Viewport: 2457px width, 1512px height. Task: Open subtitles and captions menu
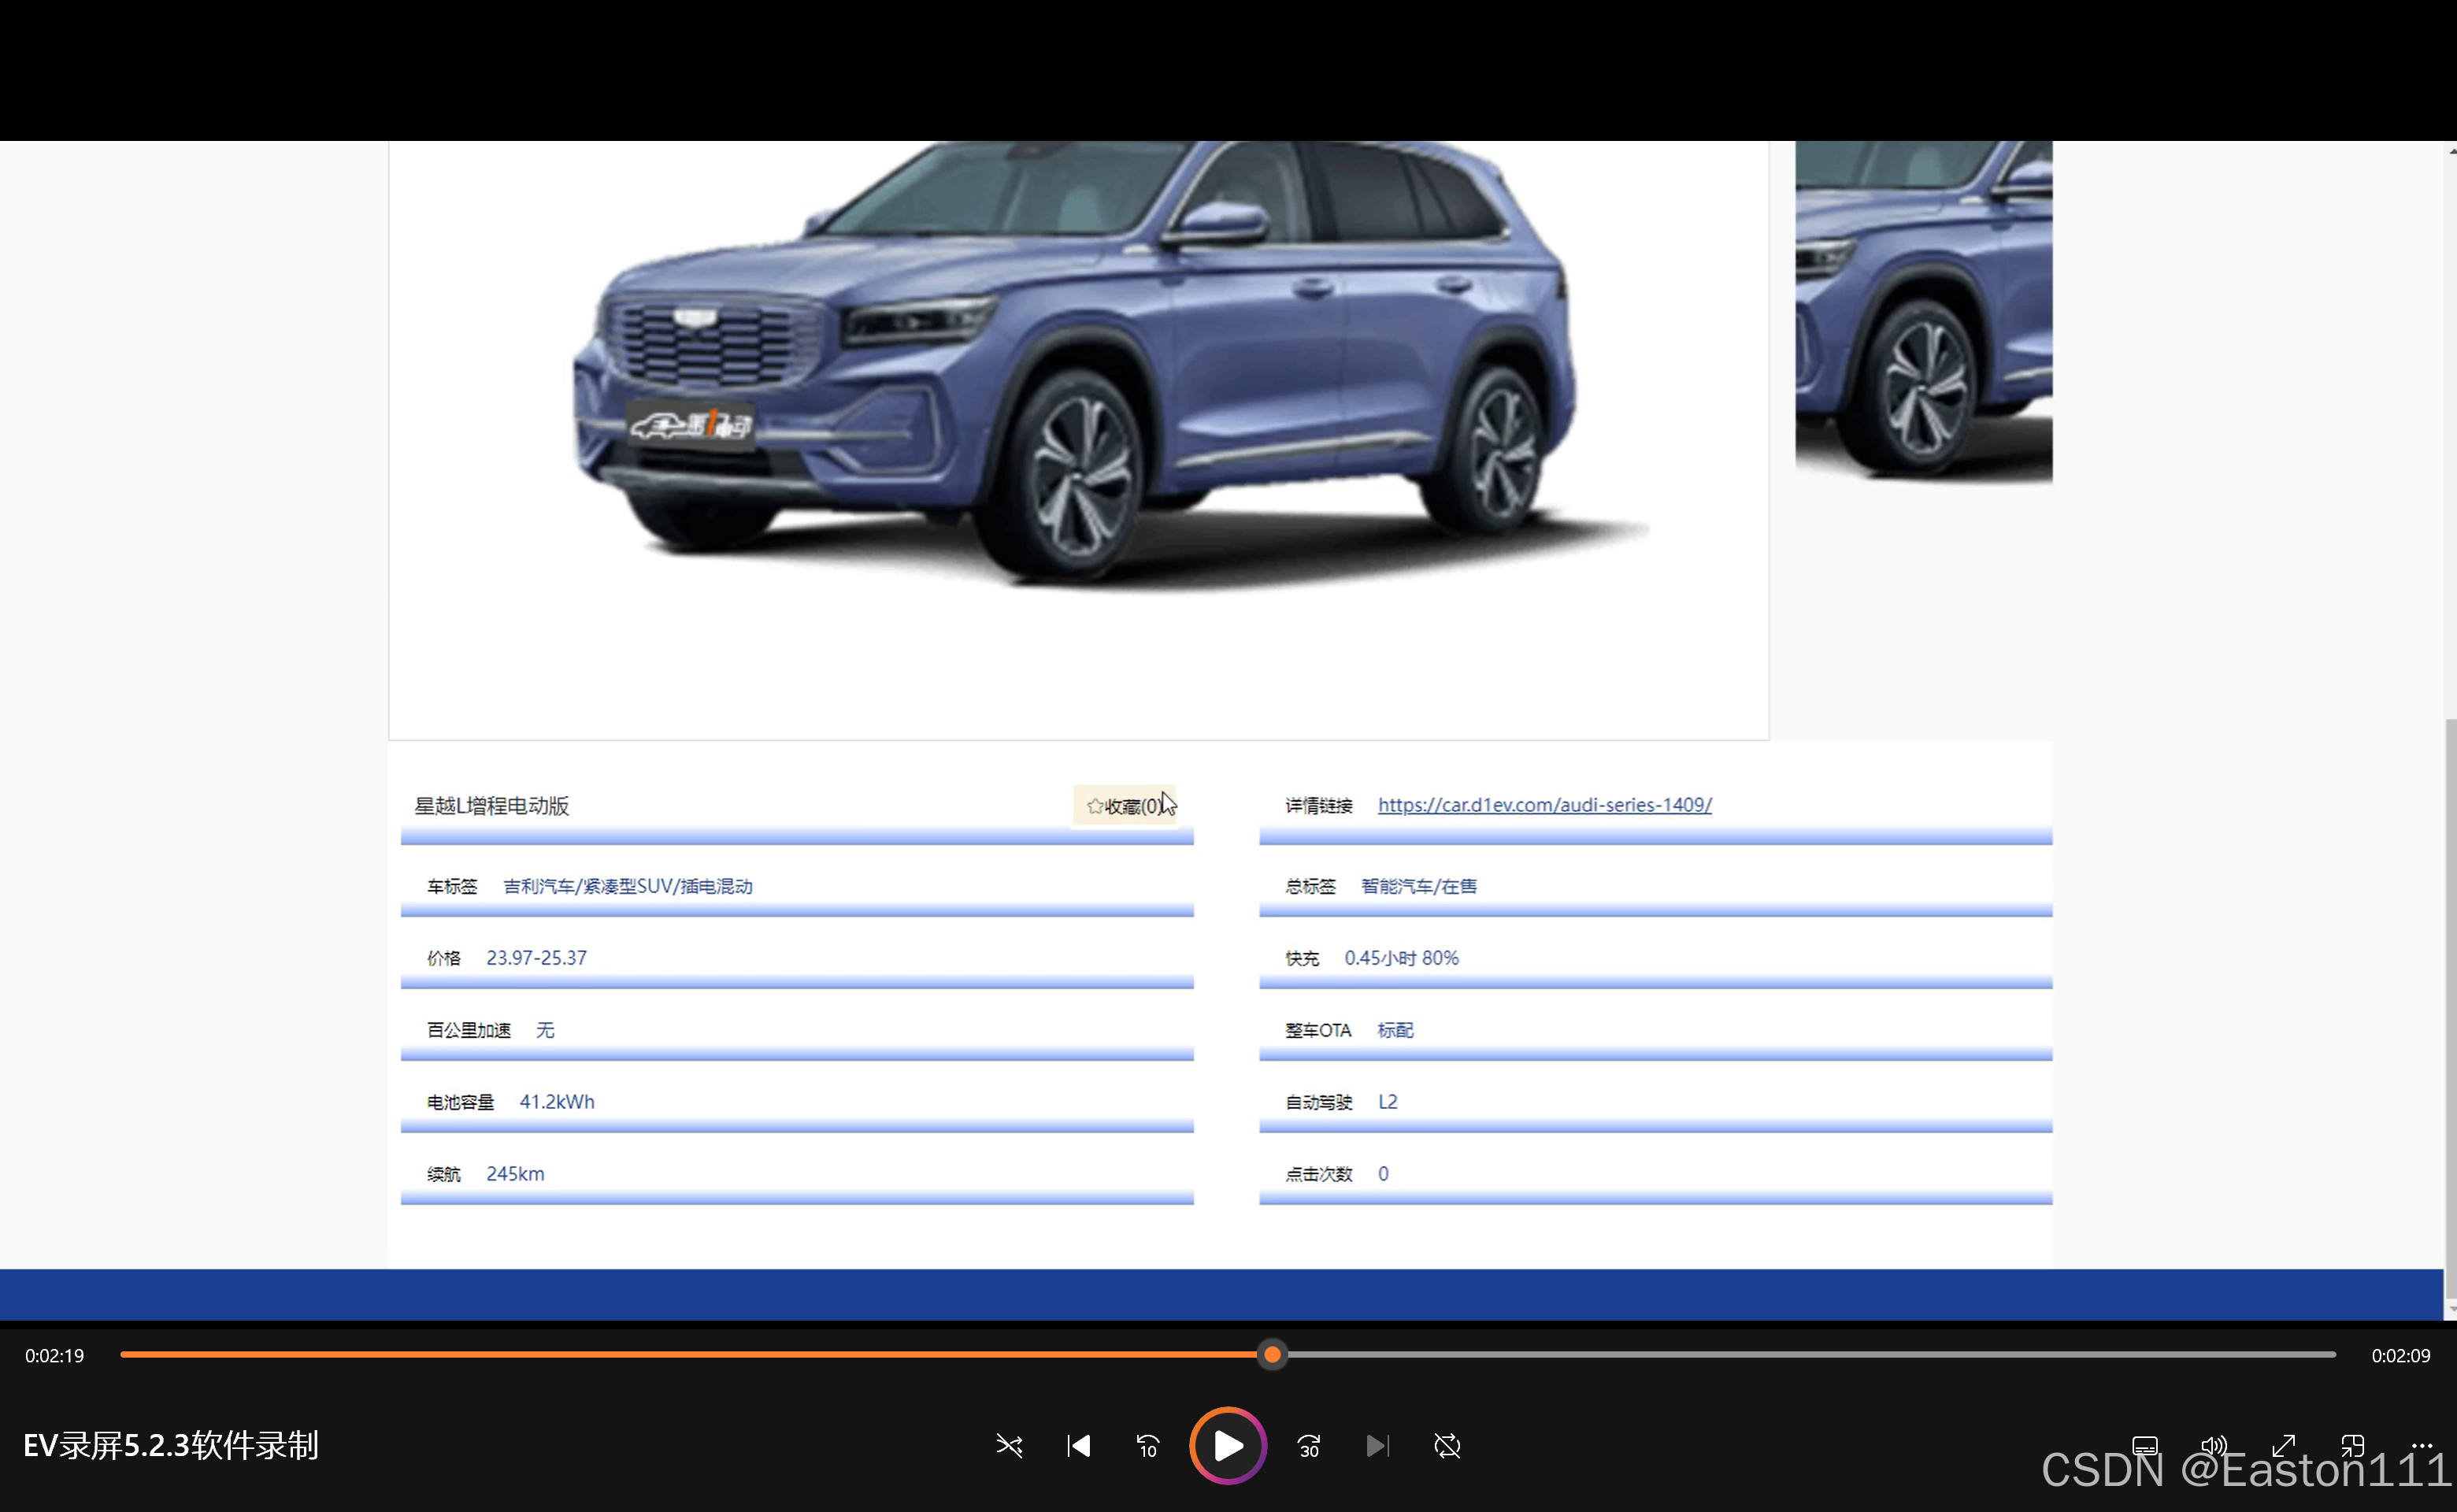pyautogui.click(x=2144, y=1446)
